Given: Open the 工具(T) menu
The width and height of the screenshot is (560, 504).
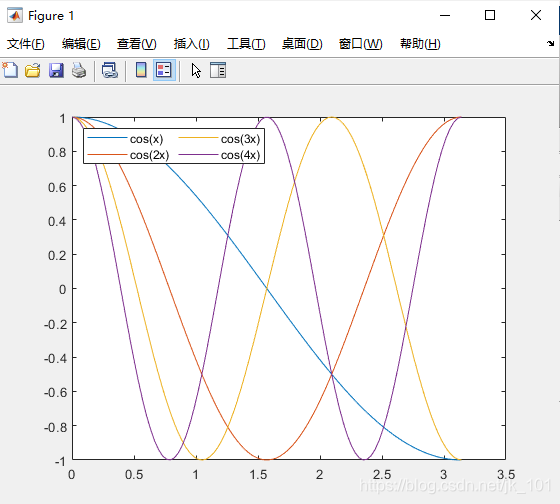Looking at the screenshot, I should pos(246,44).
